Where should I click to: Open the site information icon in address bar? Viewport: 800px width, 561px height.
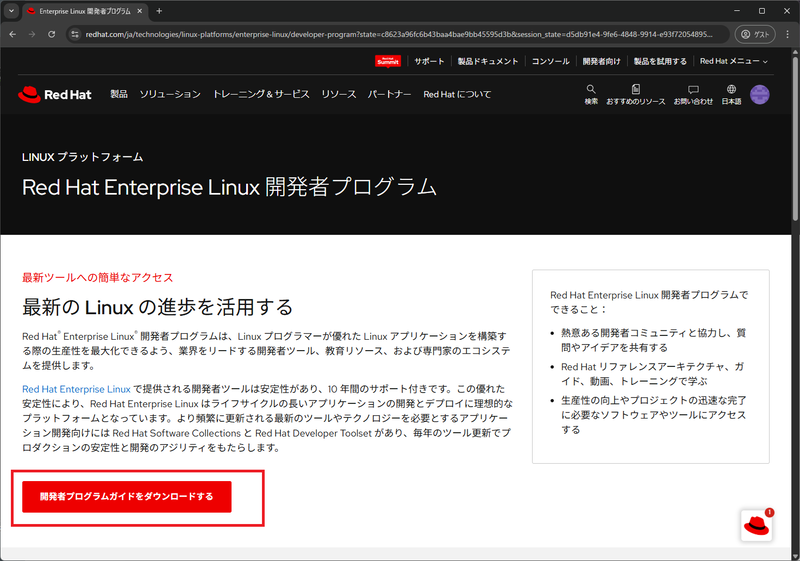pos(75,34)
